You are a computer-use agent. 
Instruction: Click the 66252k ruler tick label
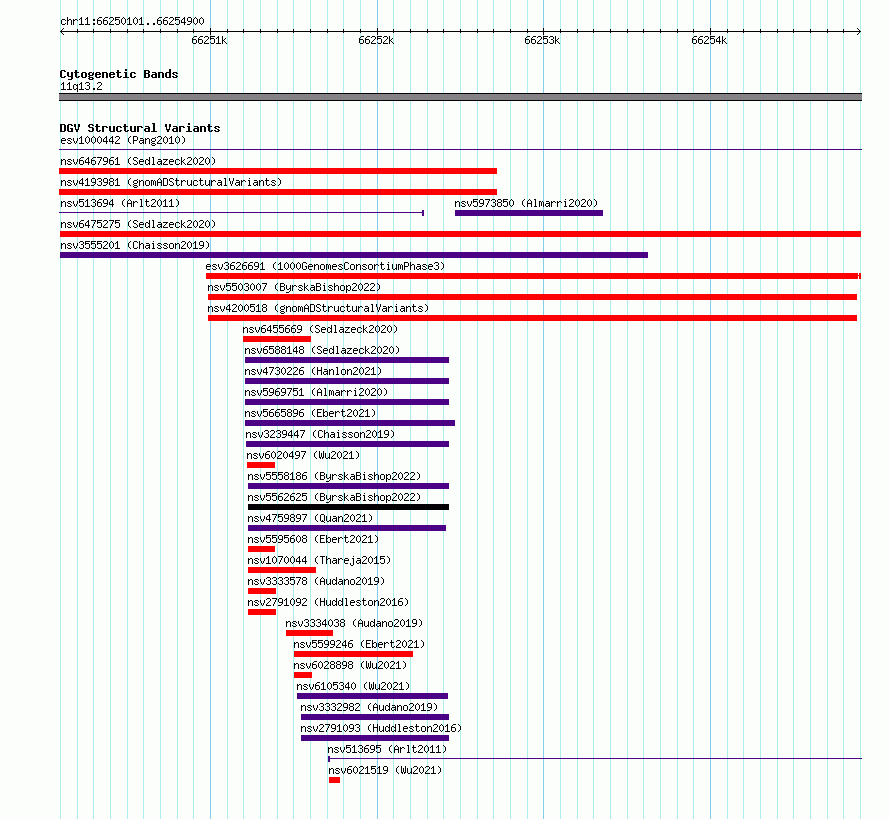pyautogui.click(x=376, y=40)
